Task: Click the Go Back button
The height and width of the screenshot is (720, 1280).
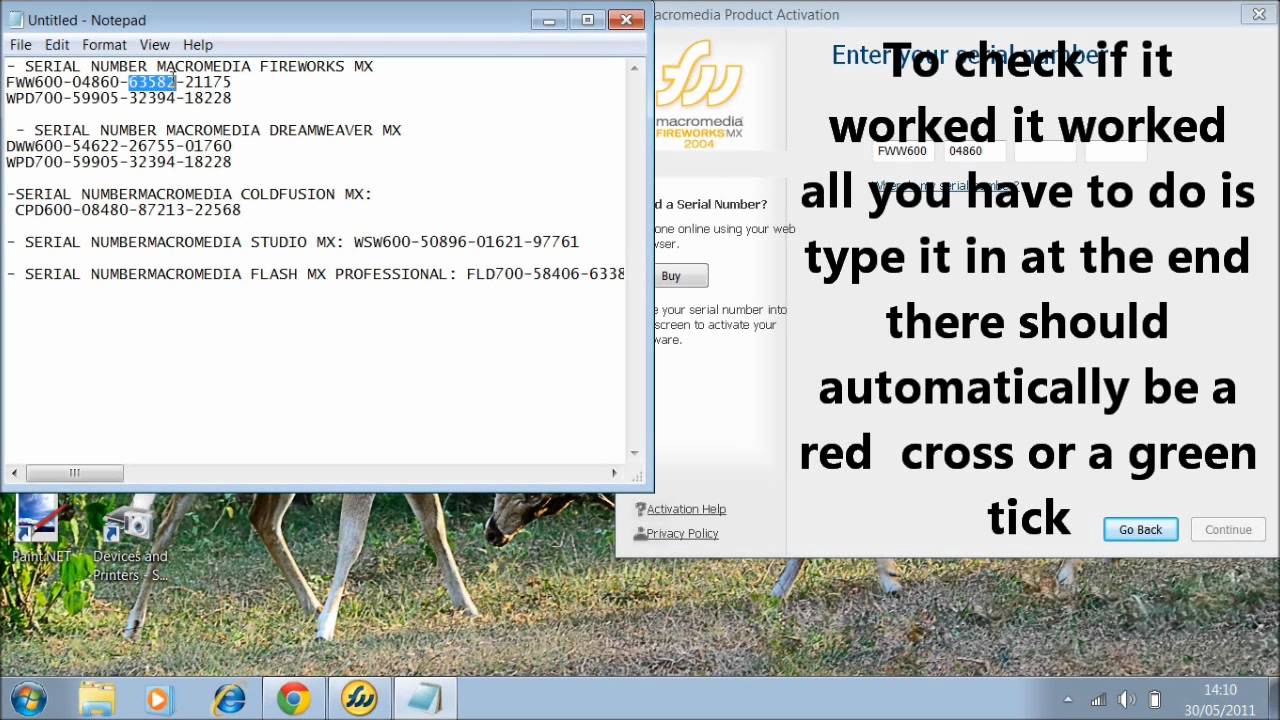Action: pyautogui.click(x=1140, y=530)
